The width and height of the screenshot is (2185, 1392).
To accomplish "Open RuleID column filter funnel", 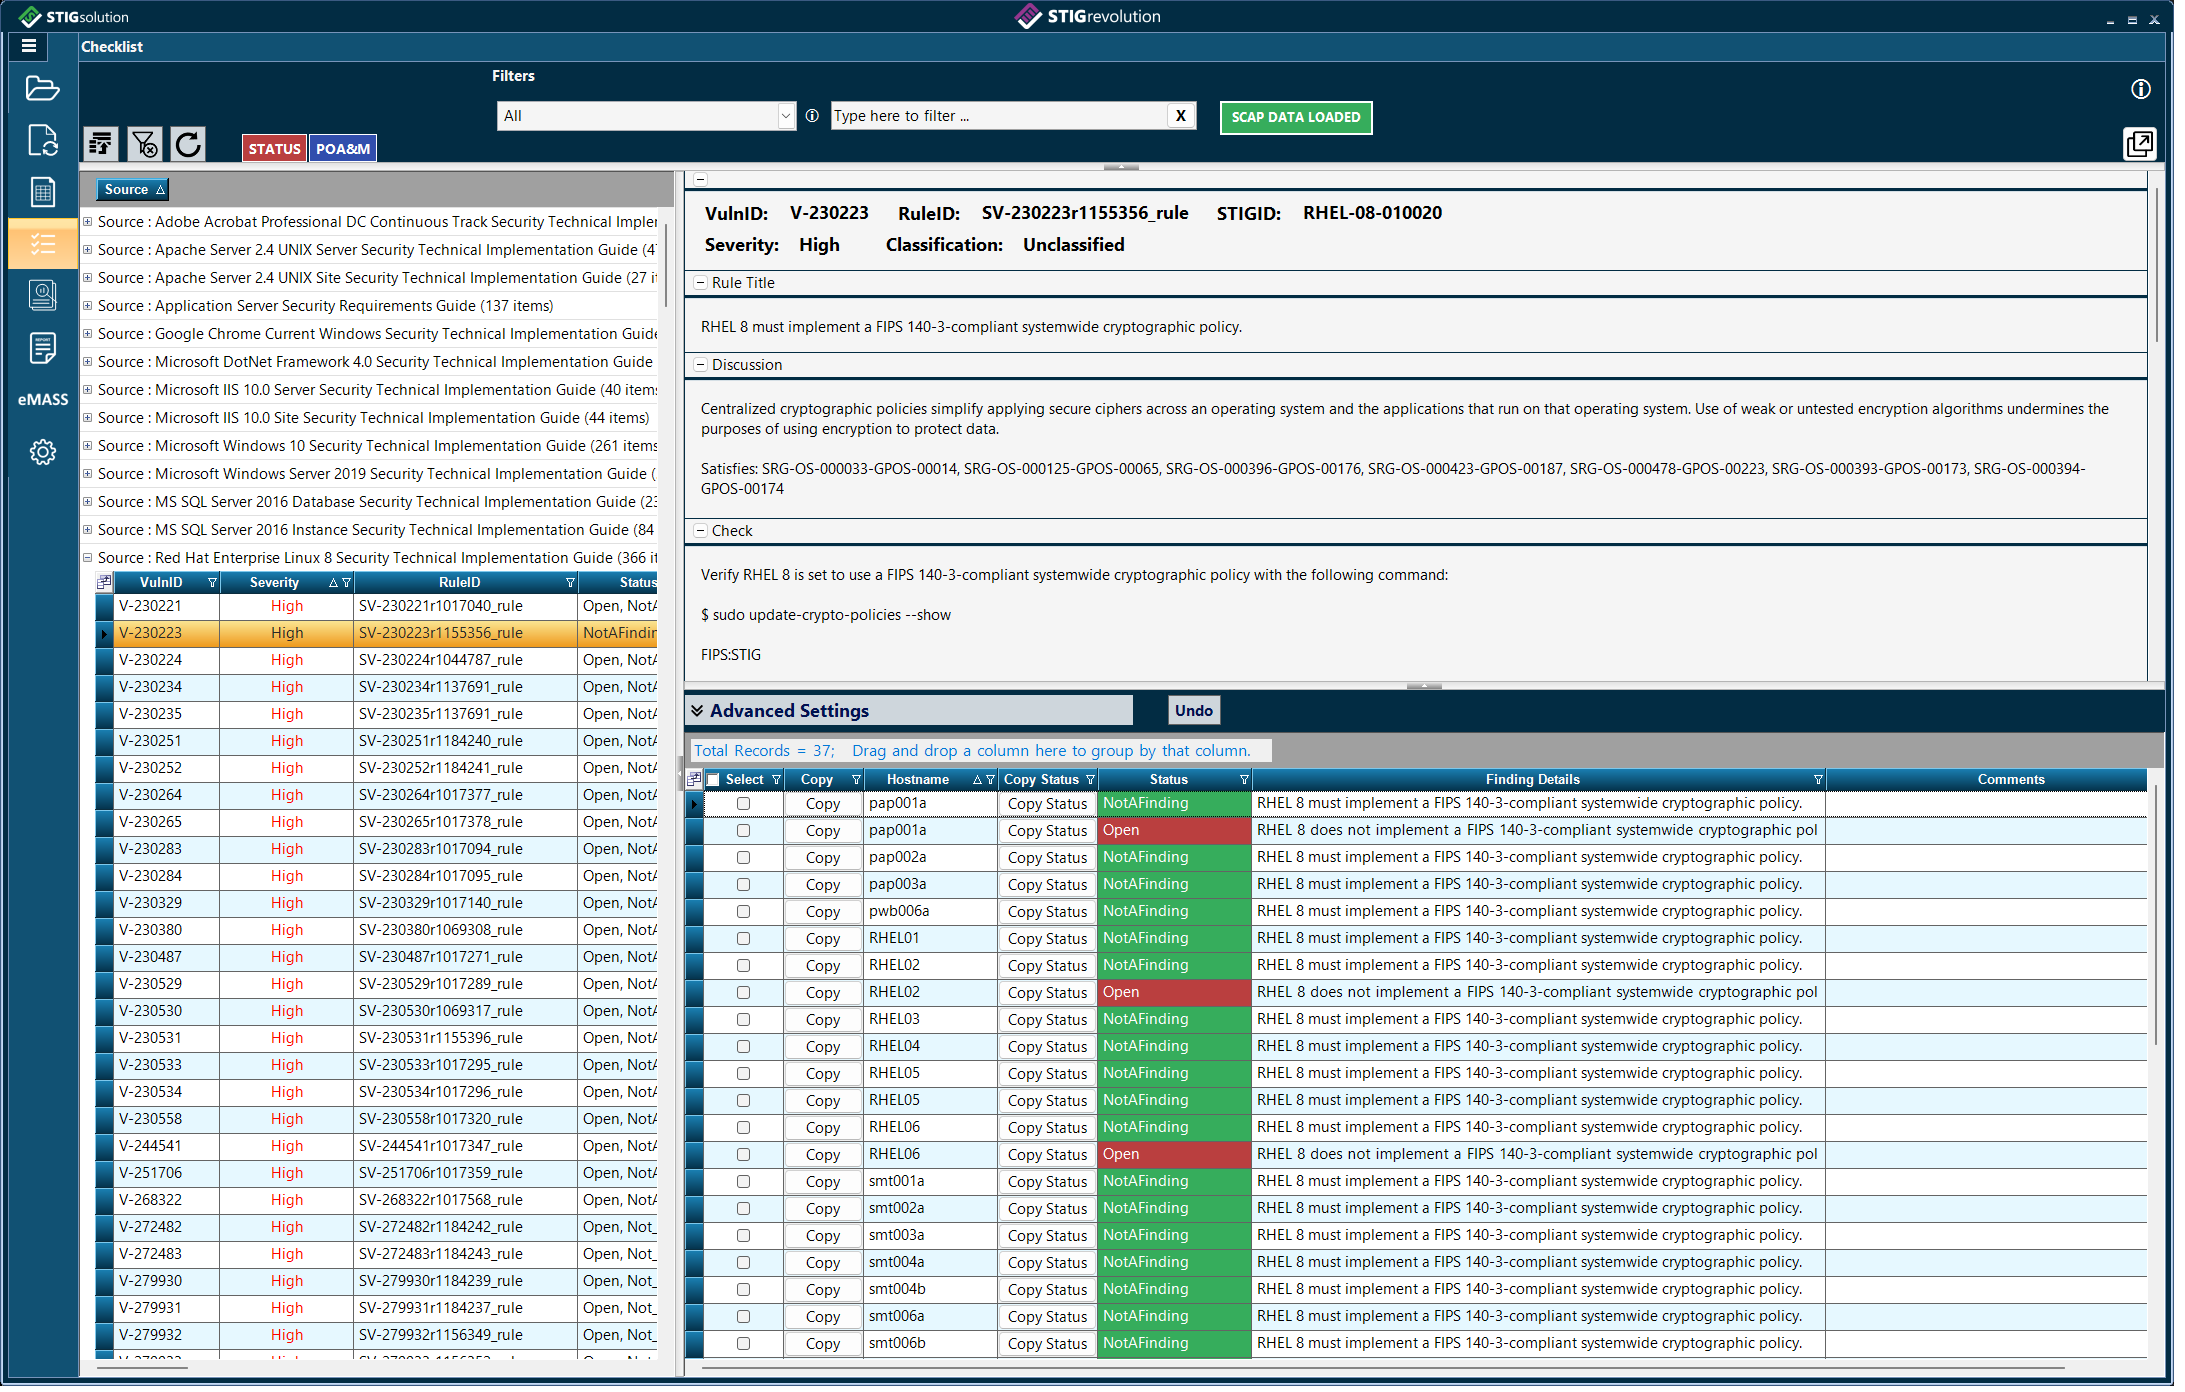I will click(x=570, y=583).
